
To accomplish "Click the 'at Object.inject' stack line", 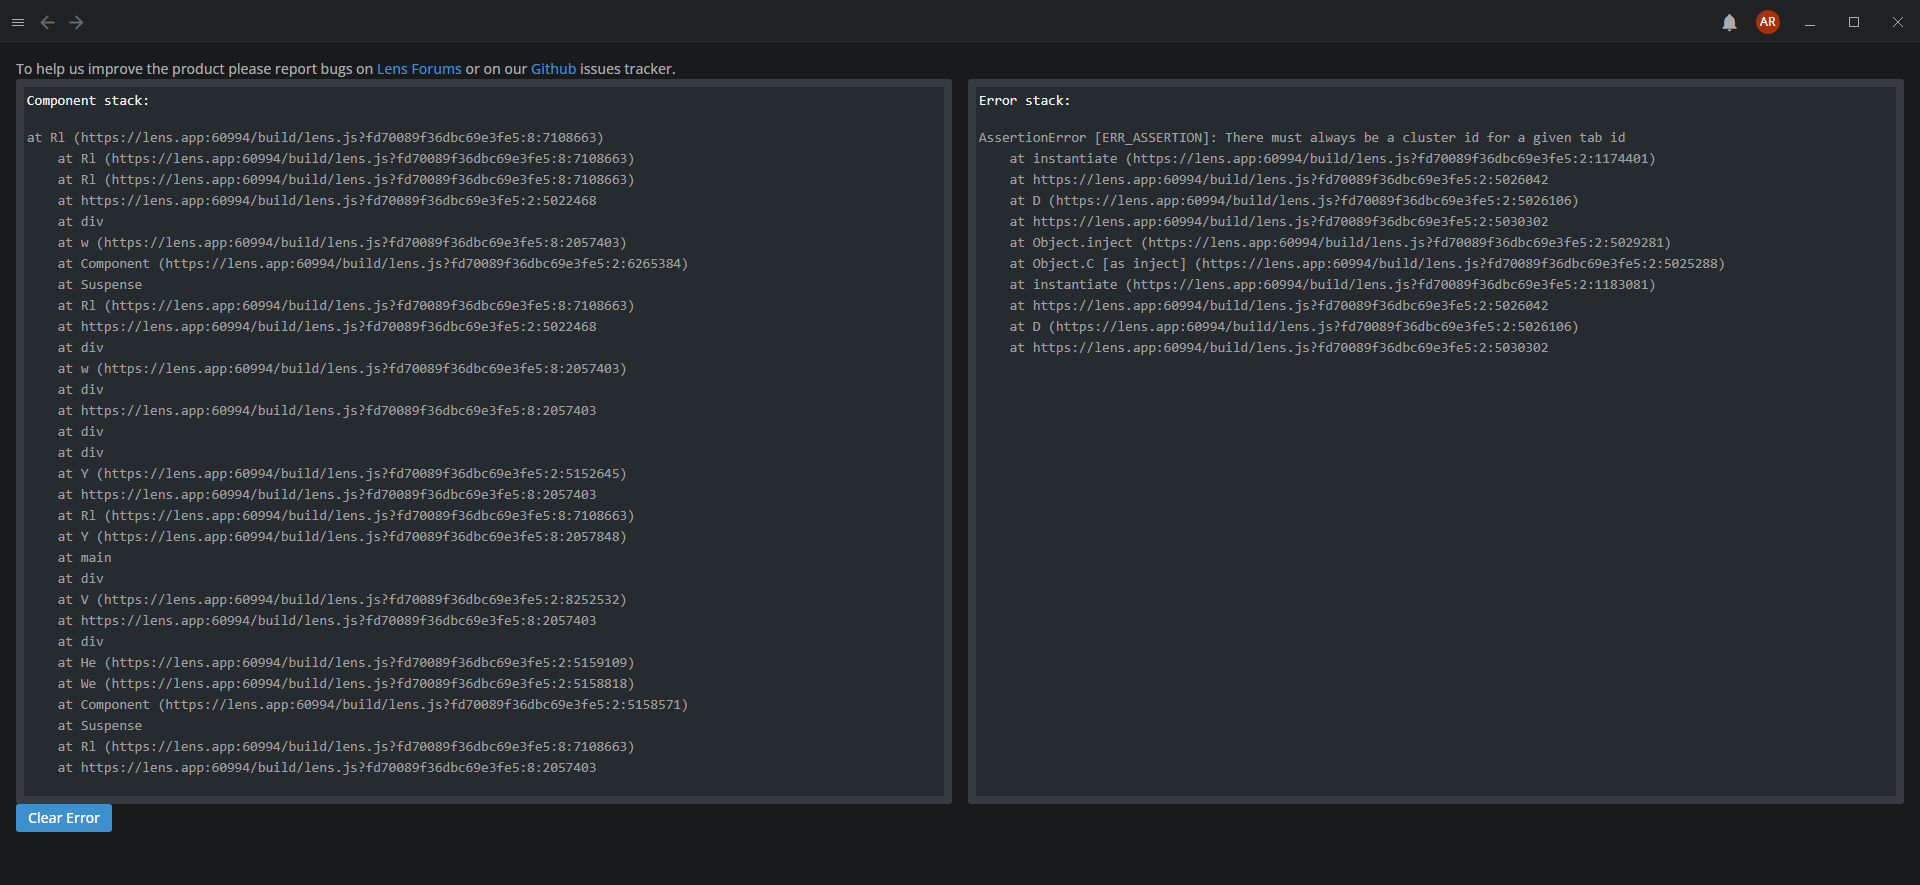I will [x=1339, y=243].
